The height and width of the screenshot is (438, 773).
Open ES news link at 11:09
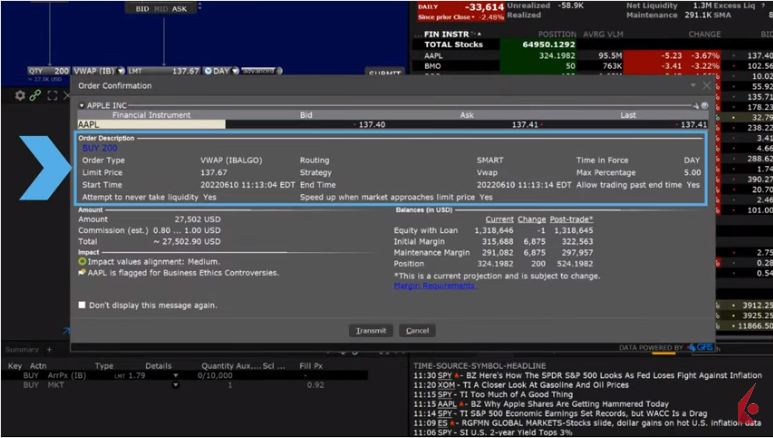coord(442,423)
